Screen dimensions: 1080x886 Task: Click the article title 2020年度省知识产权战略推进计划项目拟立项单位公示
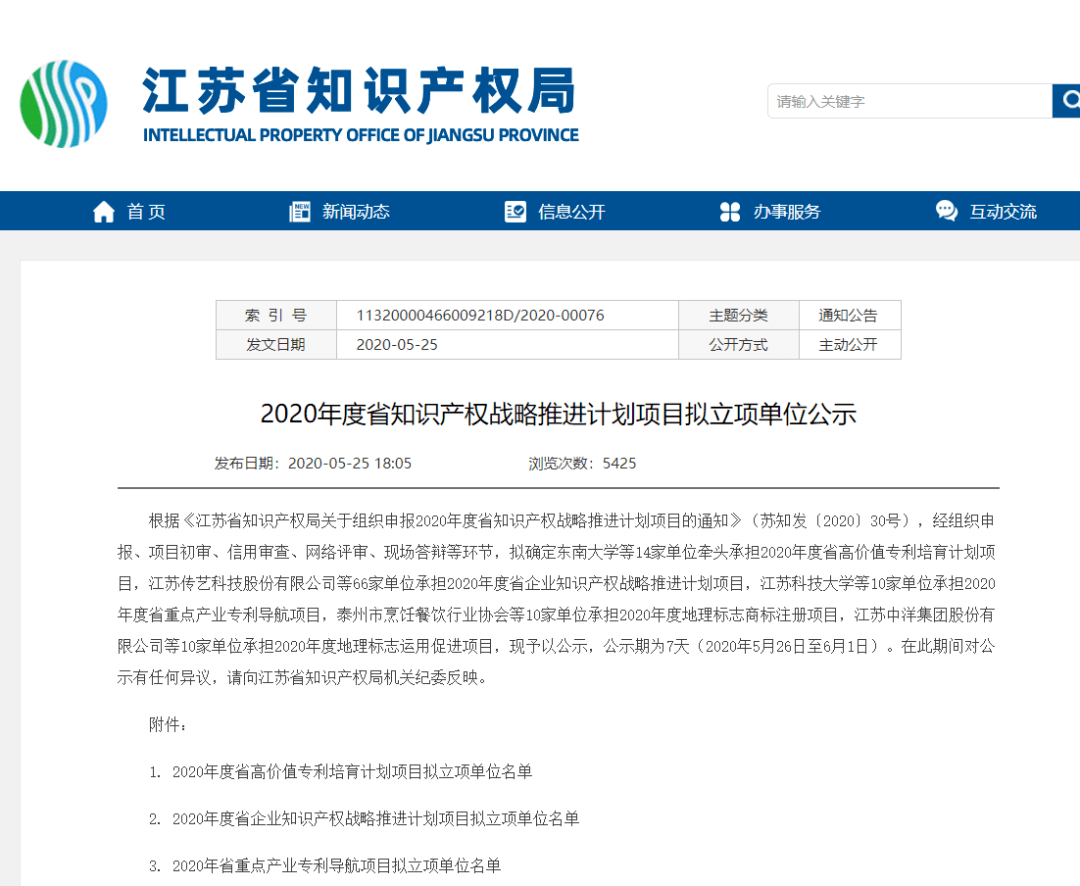558,414
